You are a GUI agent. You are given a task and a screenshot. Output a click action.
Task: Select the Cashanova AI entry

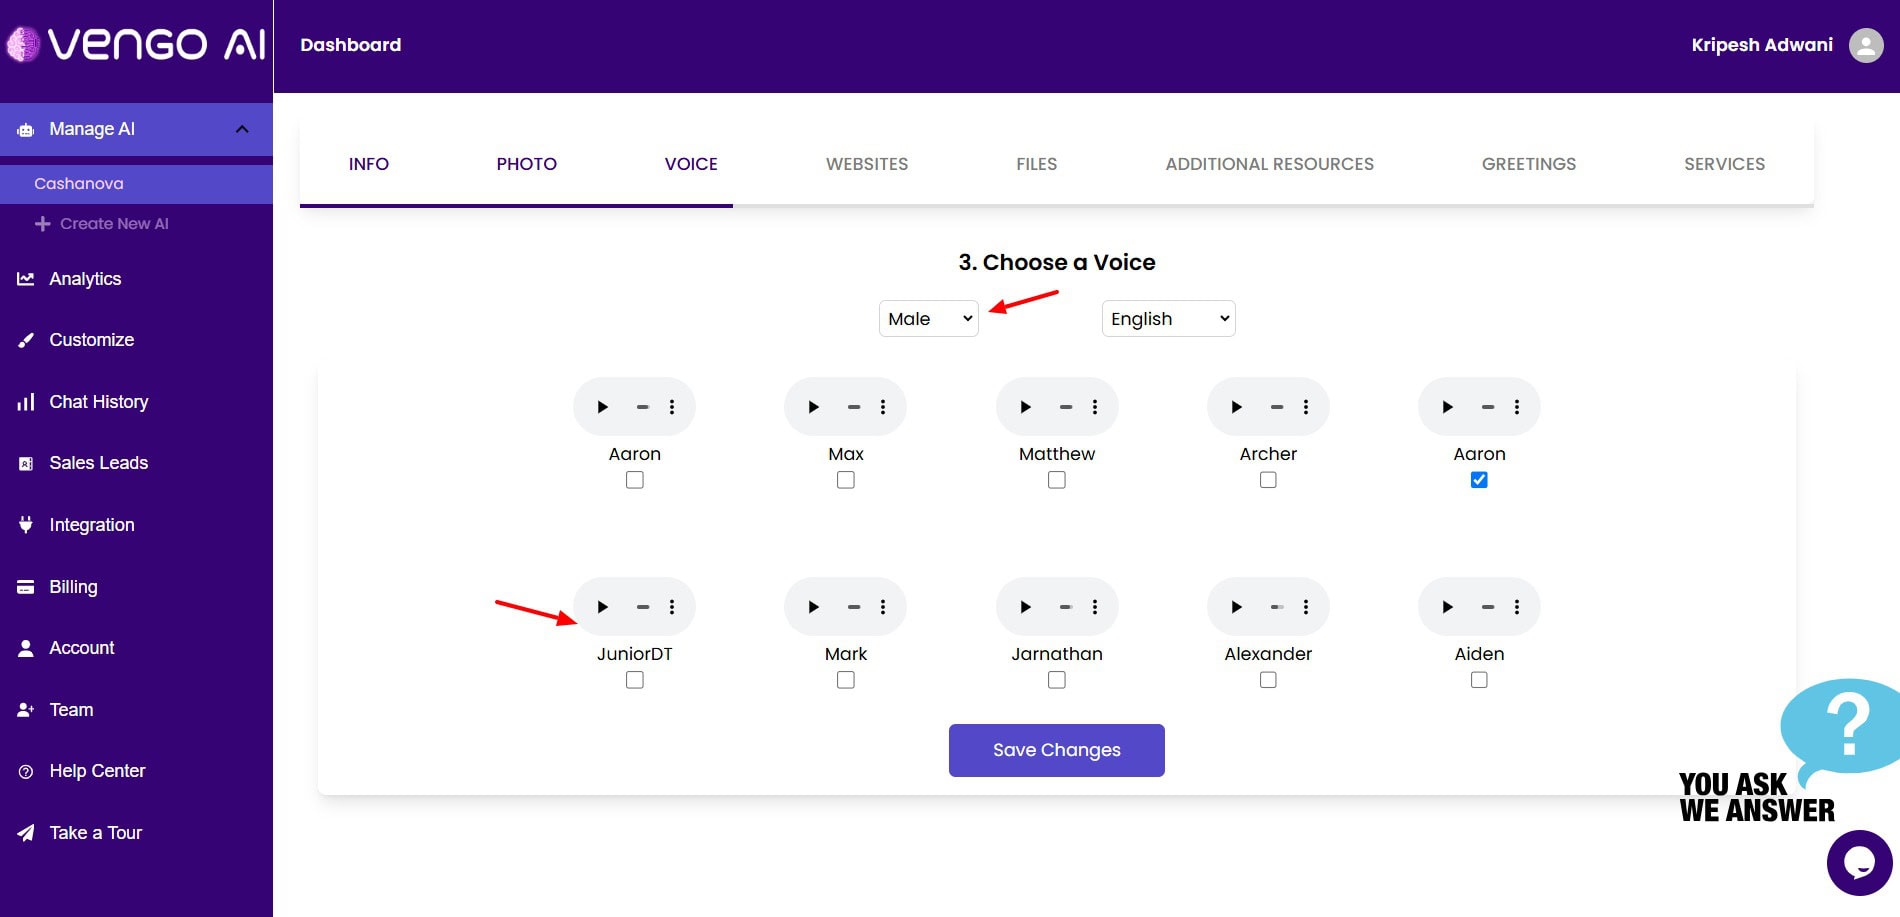136,184
